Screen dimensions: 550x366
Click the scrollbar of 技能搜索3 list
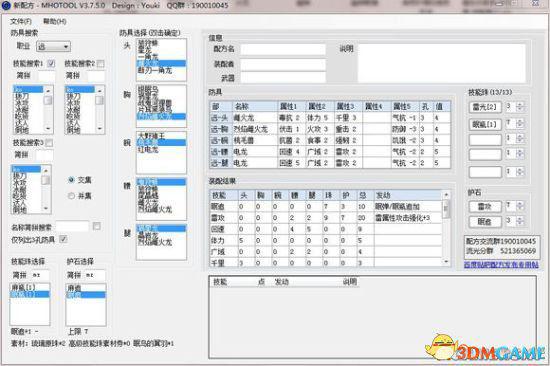point(46,189)
